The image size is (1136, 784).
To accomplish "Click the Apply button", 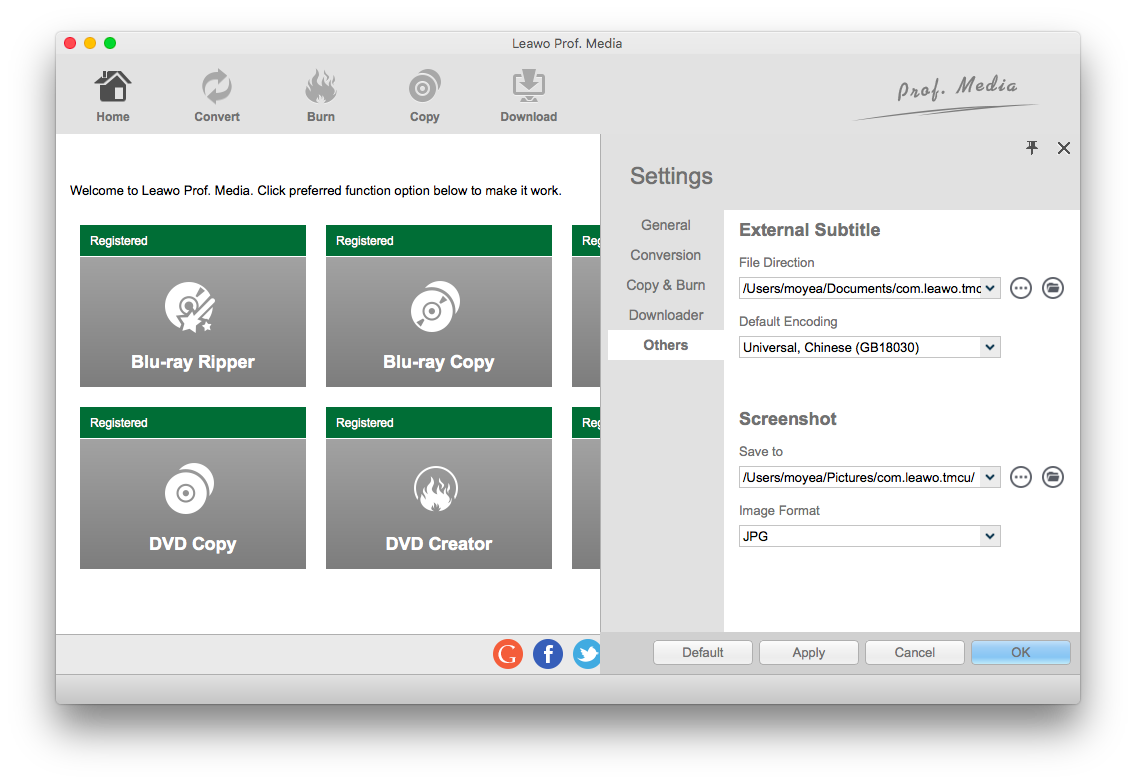I will click(808, 653).
